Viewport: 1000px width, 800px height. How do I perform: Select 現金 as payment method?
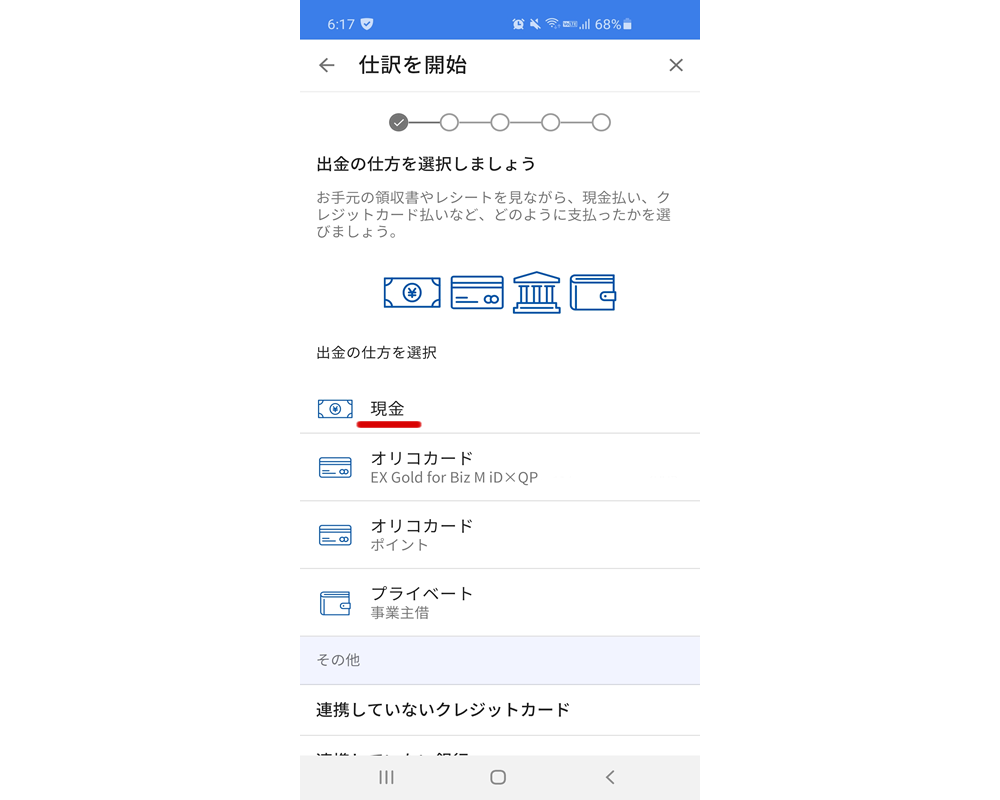pos(500,408)
